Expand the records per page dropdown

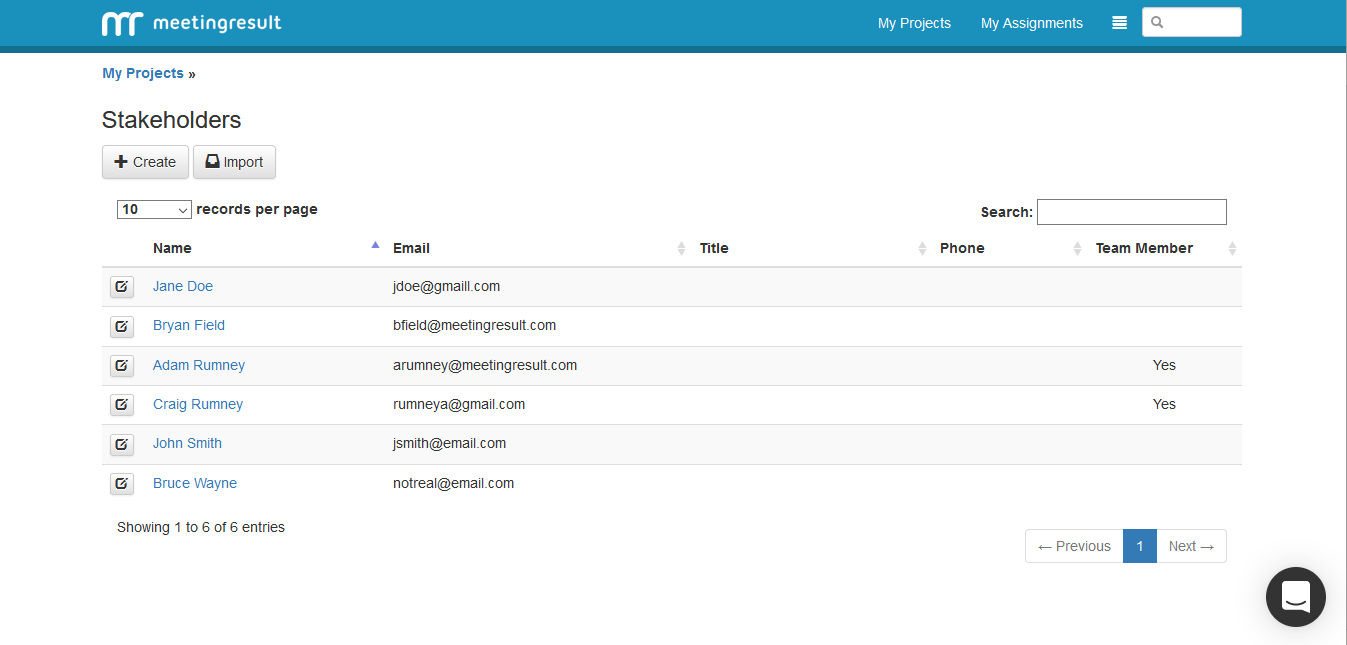tap(154, 210)
